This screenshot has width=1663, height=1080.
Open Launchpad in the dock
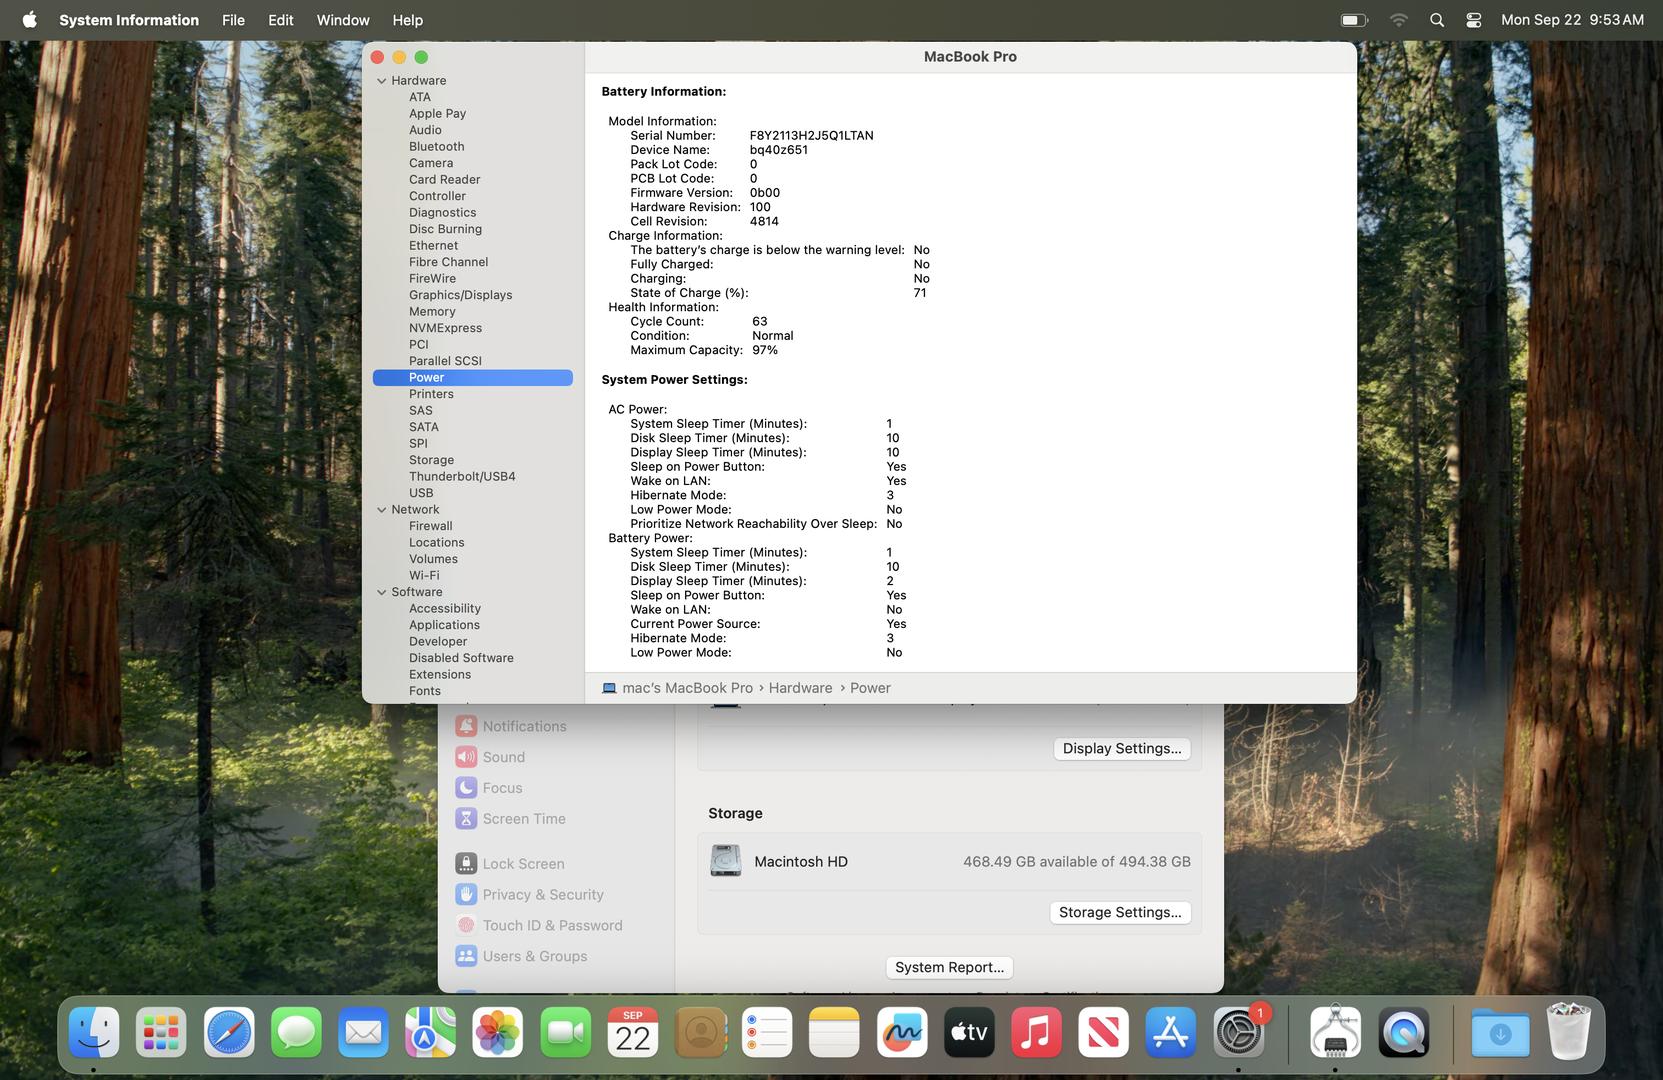[x=161, y=1032]
